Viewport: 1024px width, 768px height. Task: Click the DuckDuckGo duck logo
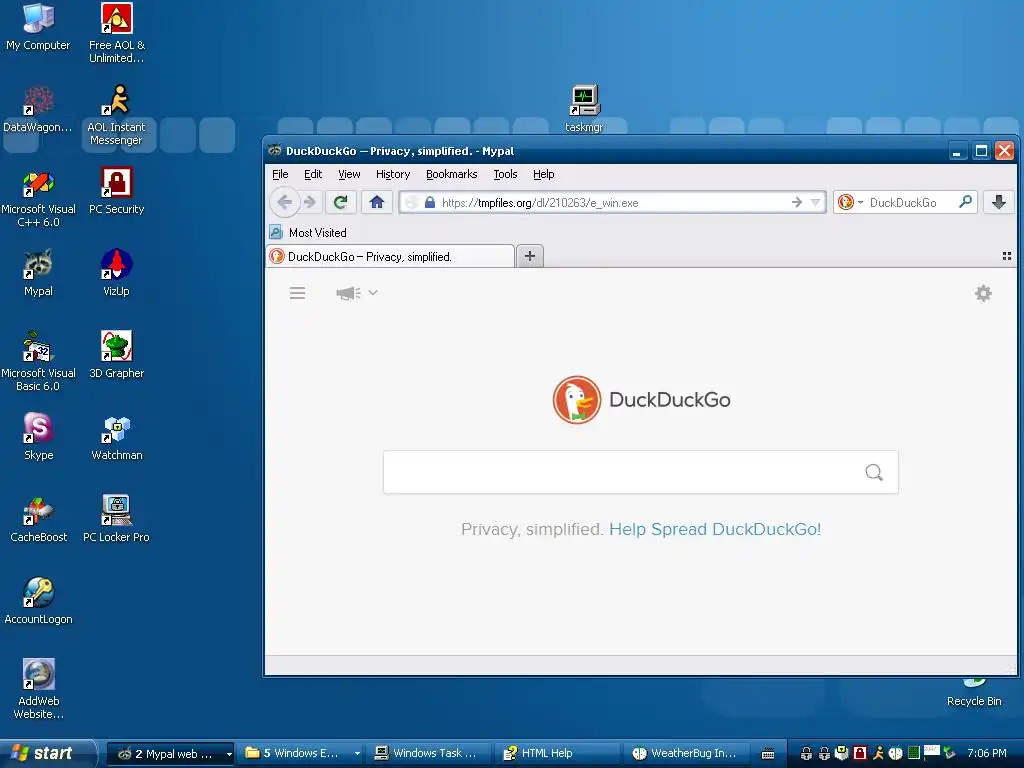(576, 400)
